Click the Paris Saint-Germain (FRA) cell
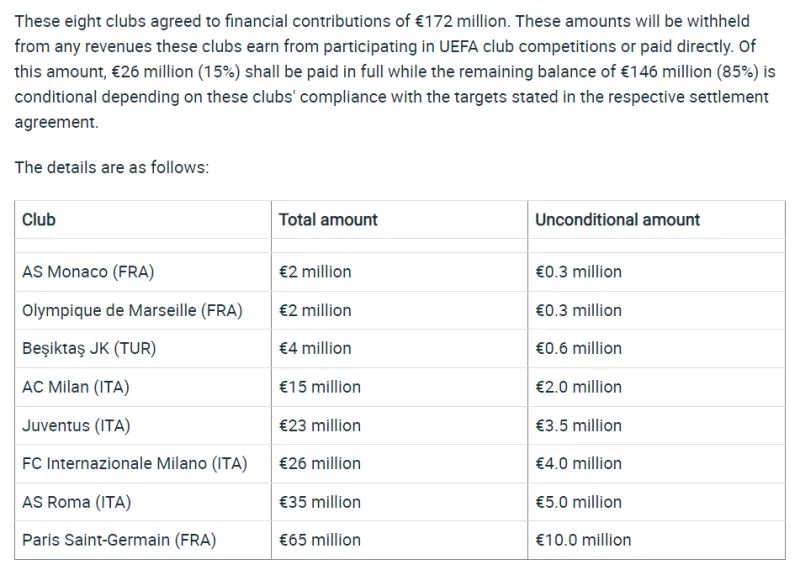Image resolution: width=800 pixels, height=570 pixels. (x=118, y=540)
